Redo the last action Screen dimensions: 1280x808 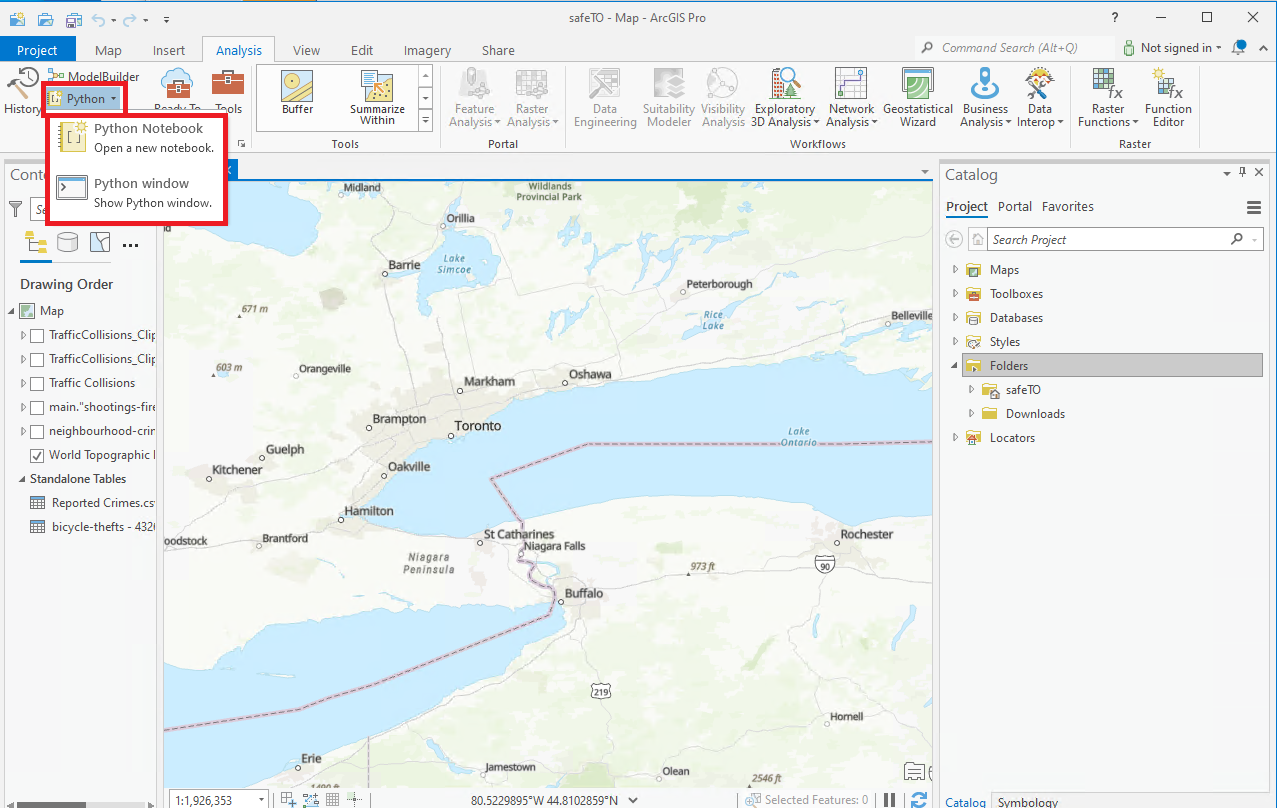click(131, 19)
